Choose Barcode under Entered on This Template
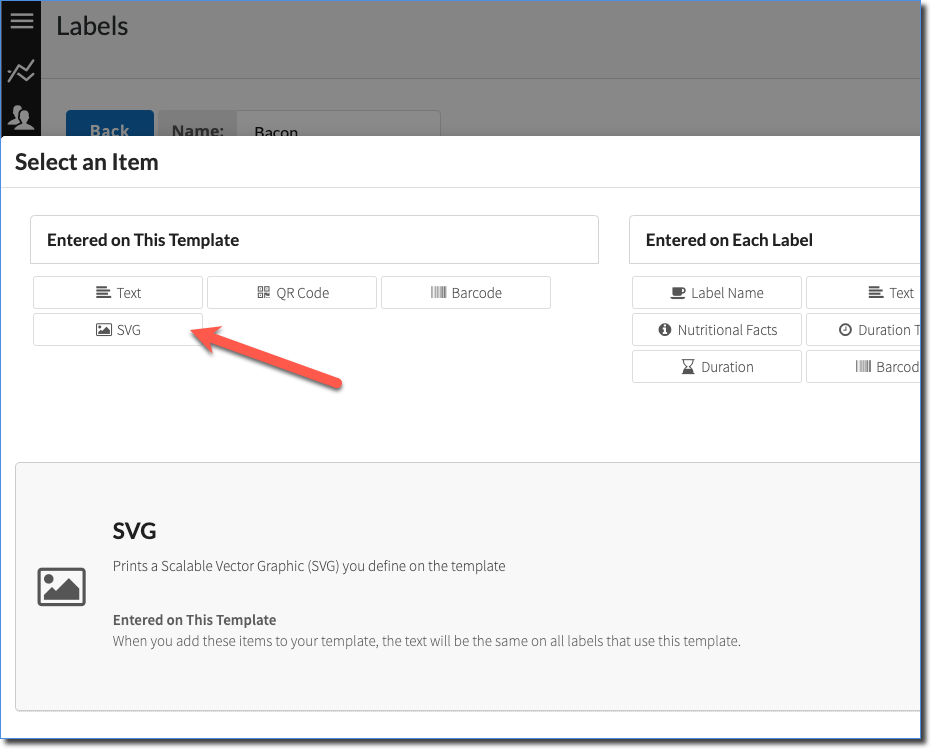The height and width of the screenshot is (749, 931). point(466,293)
